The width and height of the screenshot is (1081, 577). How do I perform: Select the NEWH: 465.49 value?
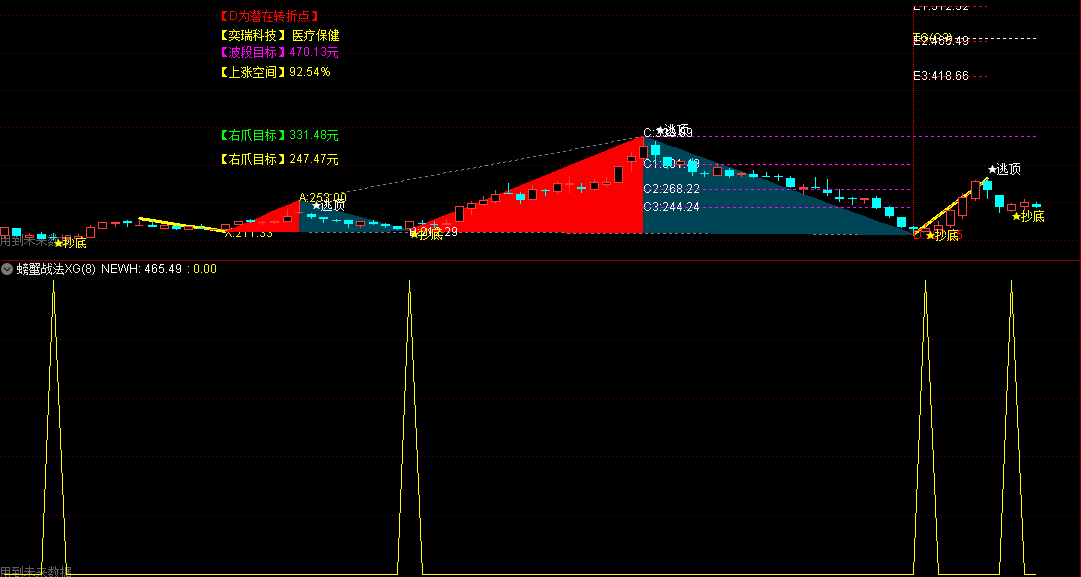tap(141, 269)
